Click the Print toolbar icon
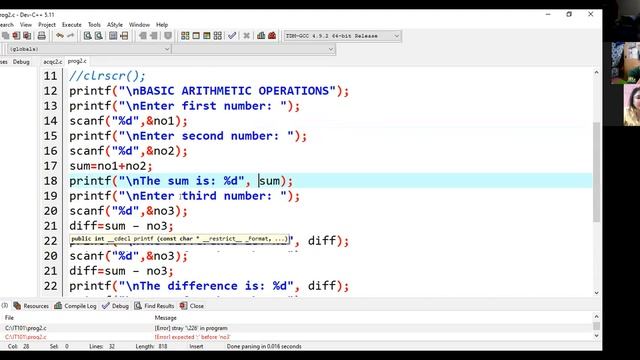This screenshot has height=360, width=640. coord(42,36)
